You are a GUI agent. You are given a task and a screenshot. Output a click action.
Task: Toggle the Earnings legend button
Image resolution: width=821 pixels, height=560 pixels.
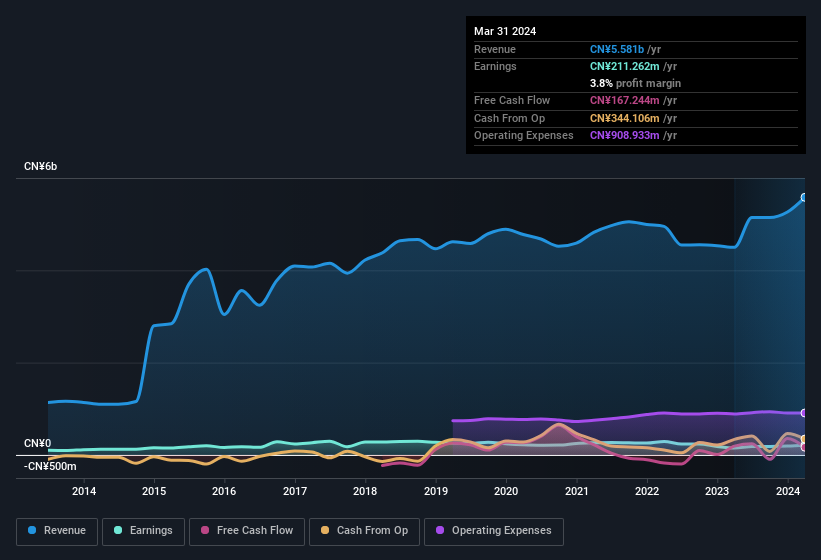point(143,532)
